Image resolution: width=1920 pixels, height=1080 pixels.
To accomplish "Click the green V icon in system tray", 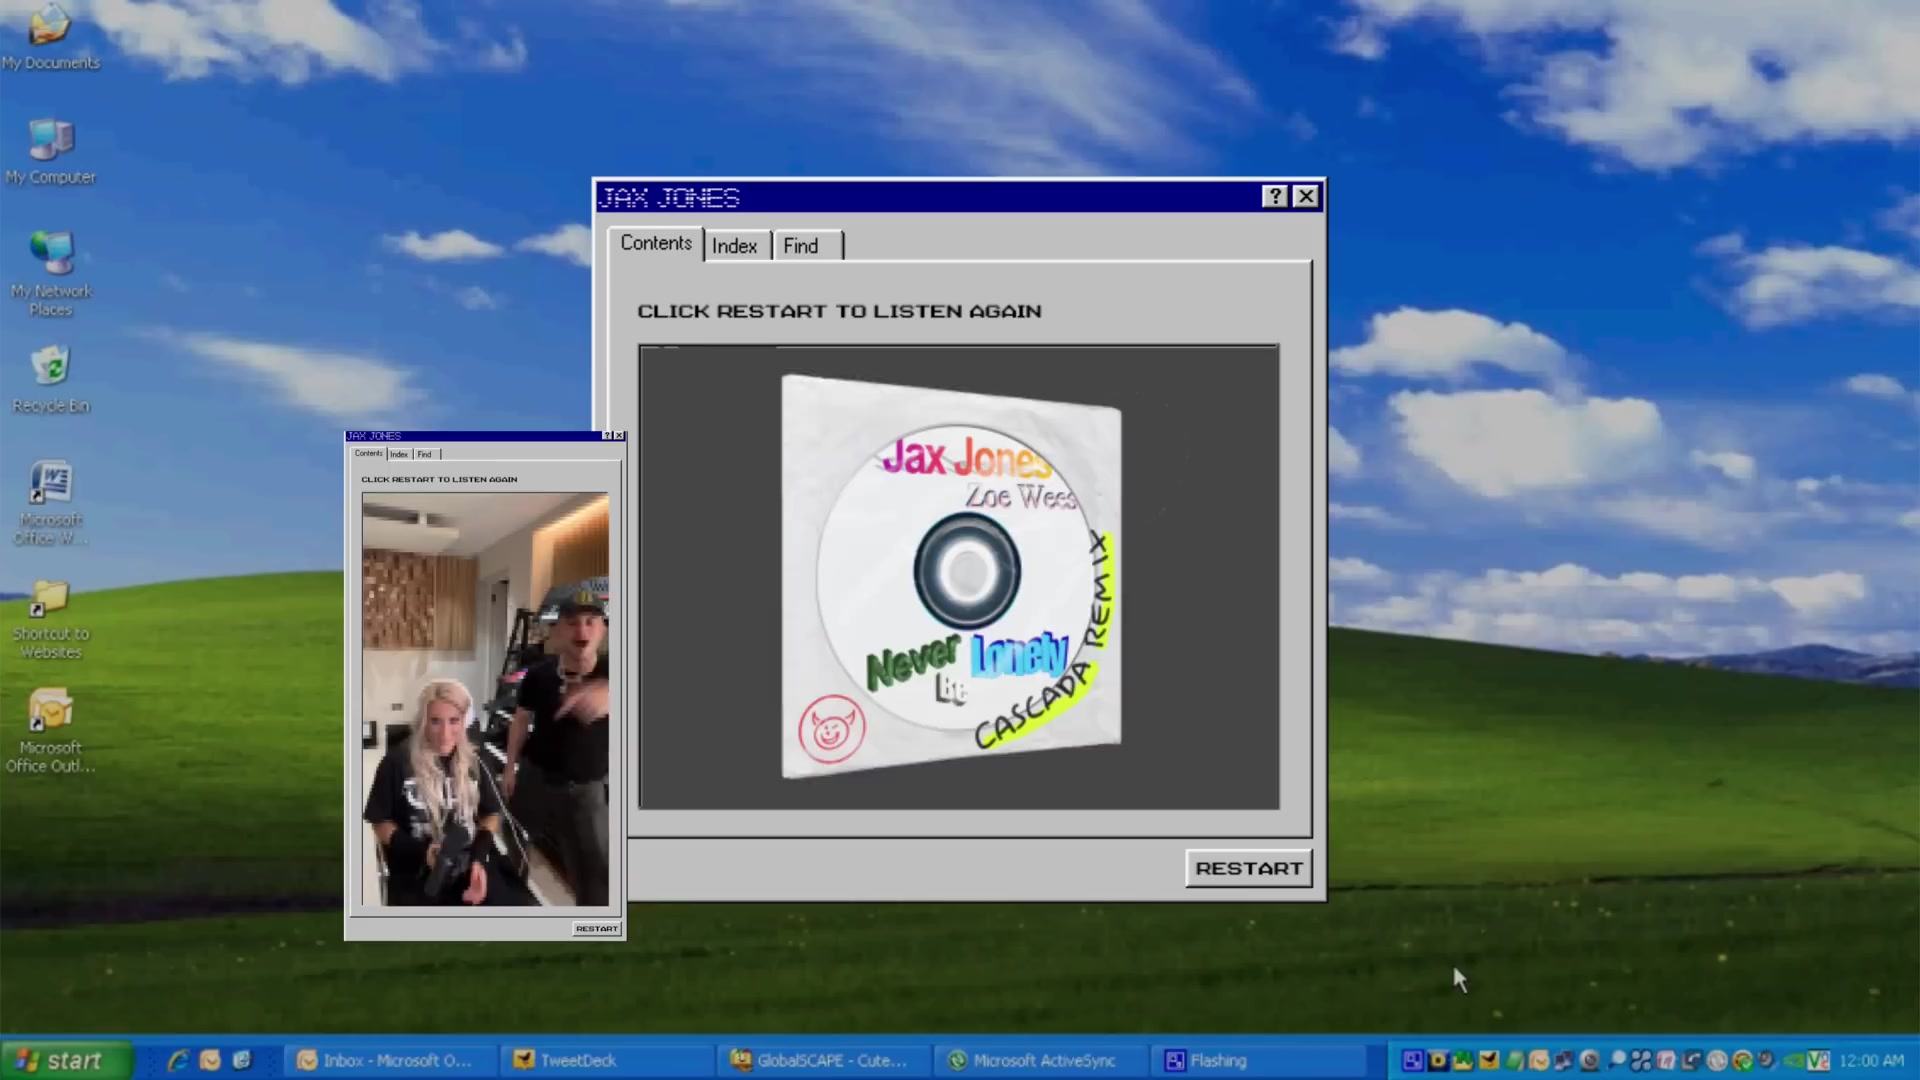I will pos(1818,1060).
